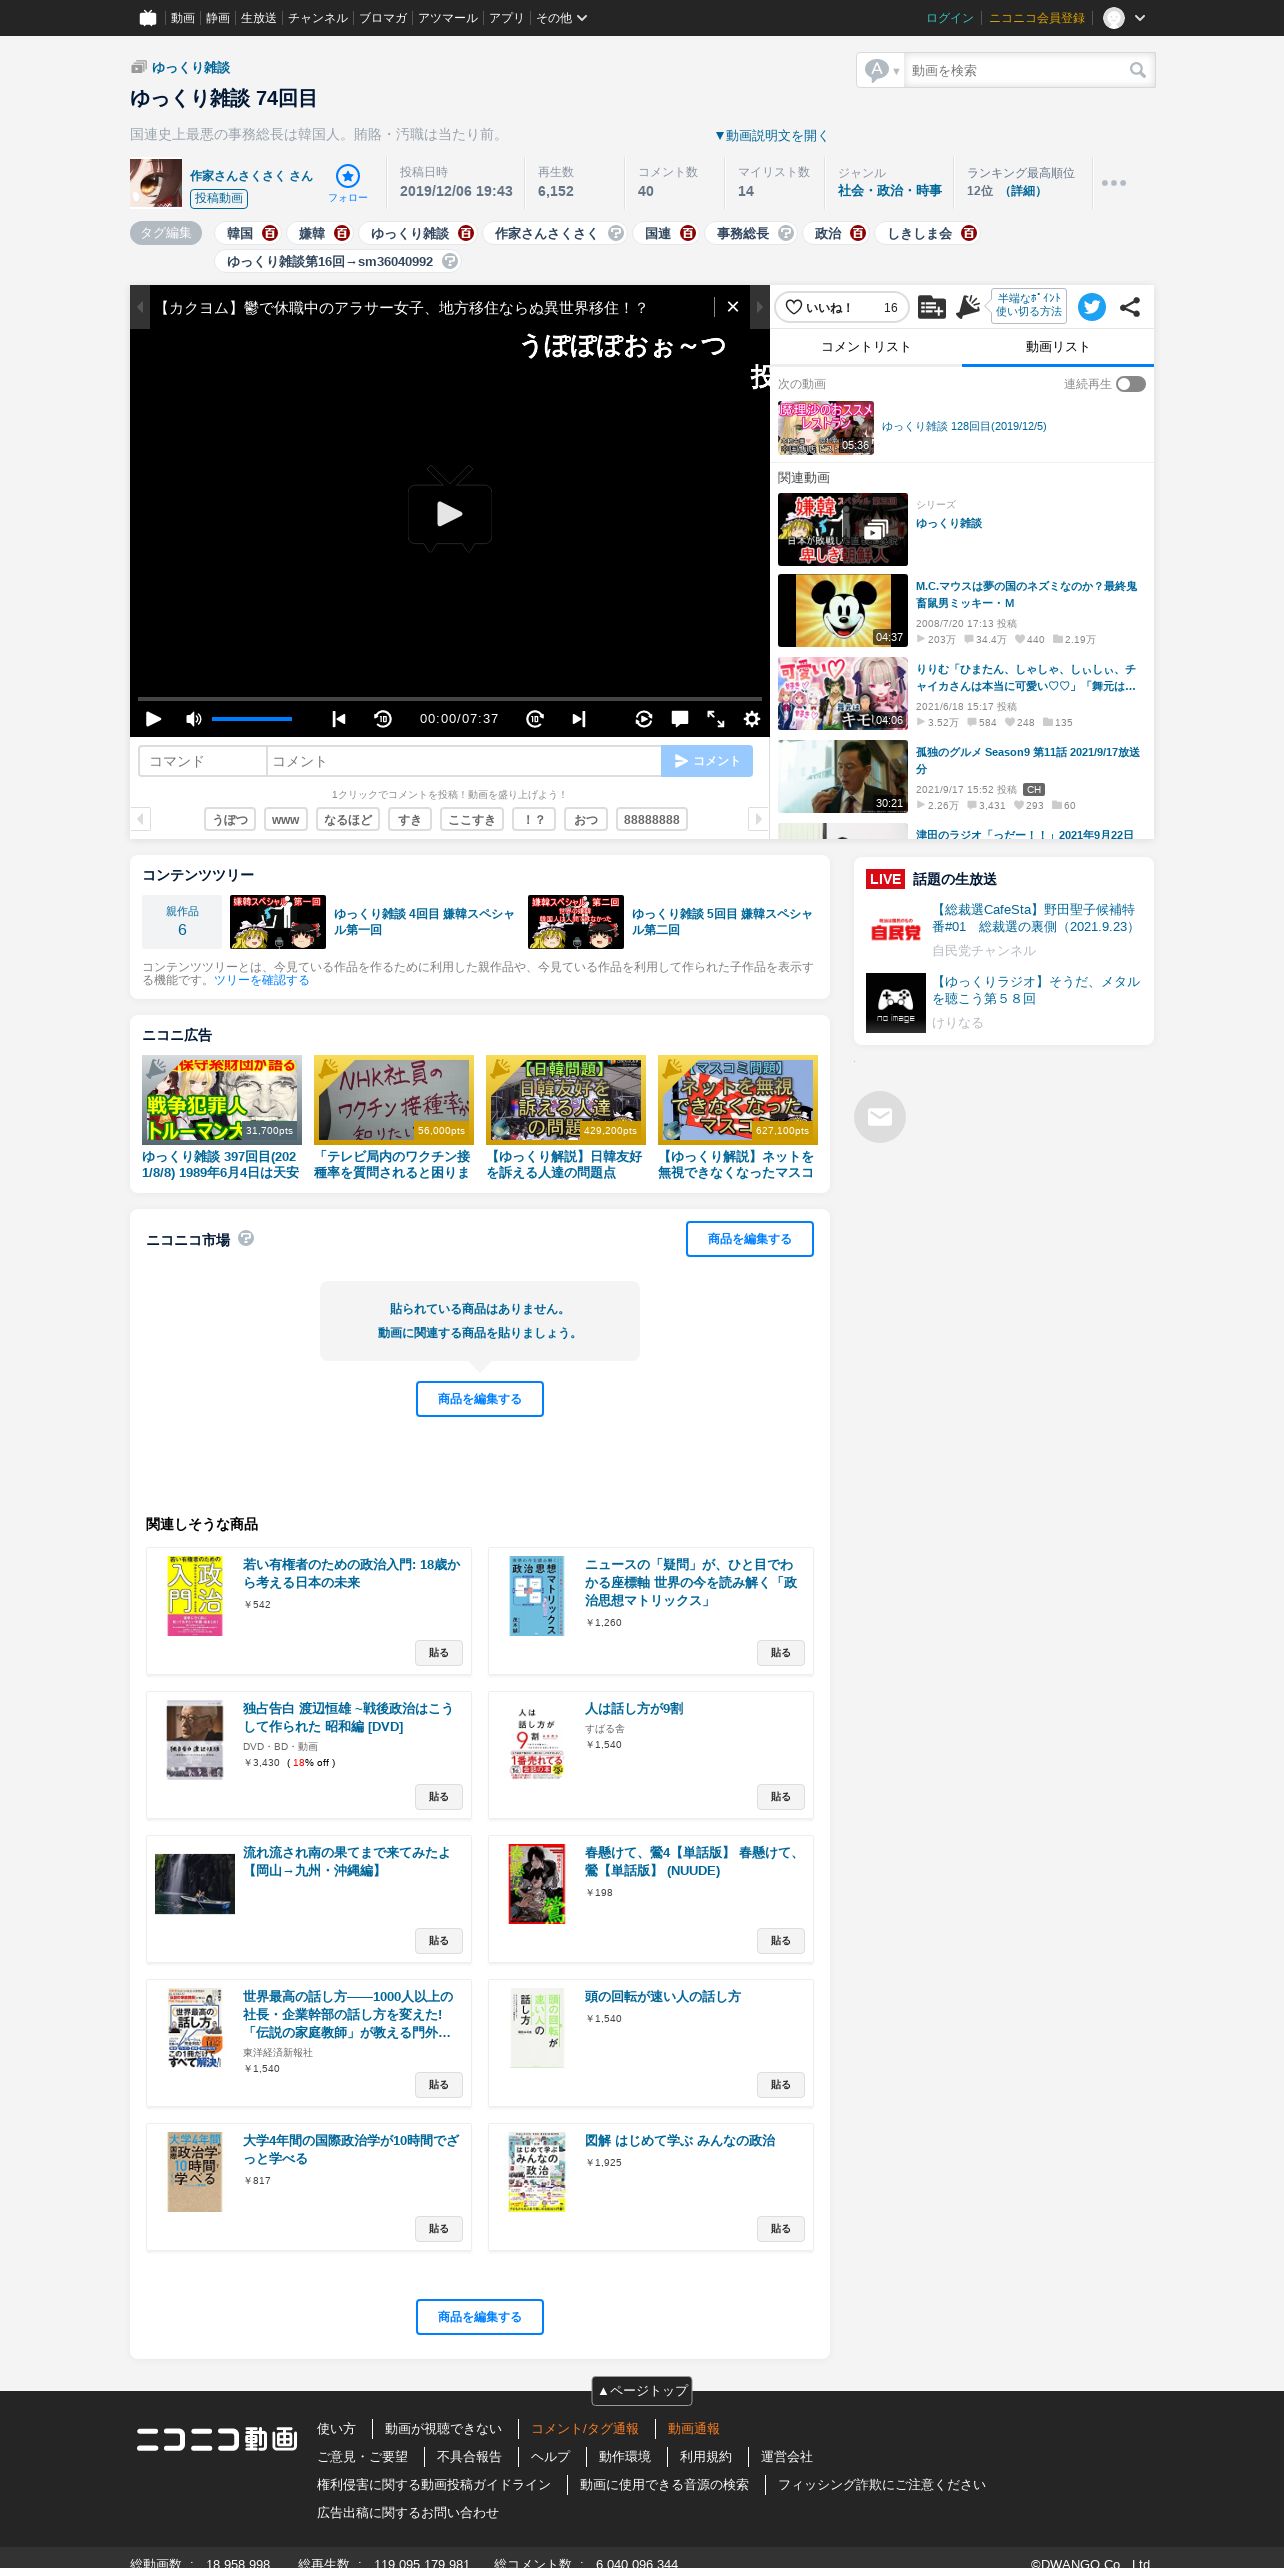Open ranking 詳細 link

coord(1023,190)
